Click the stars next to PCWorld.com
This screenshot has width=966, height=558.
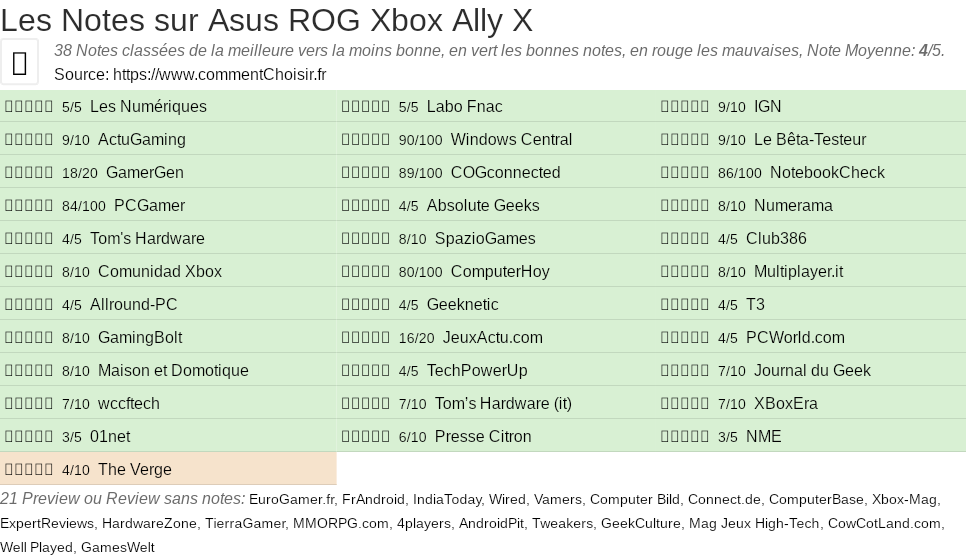tap(685, 338)
